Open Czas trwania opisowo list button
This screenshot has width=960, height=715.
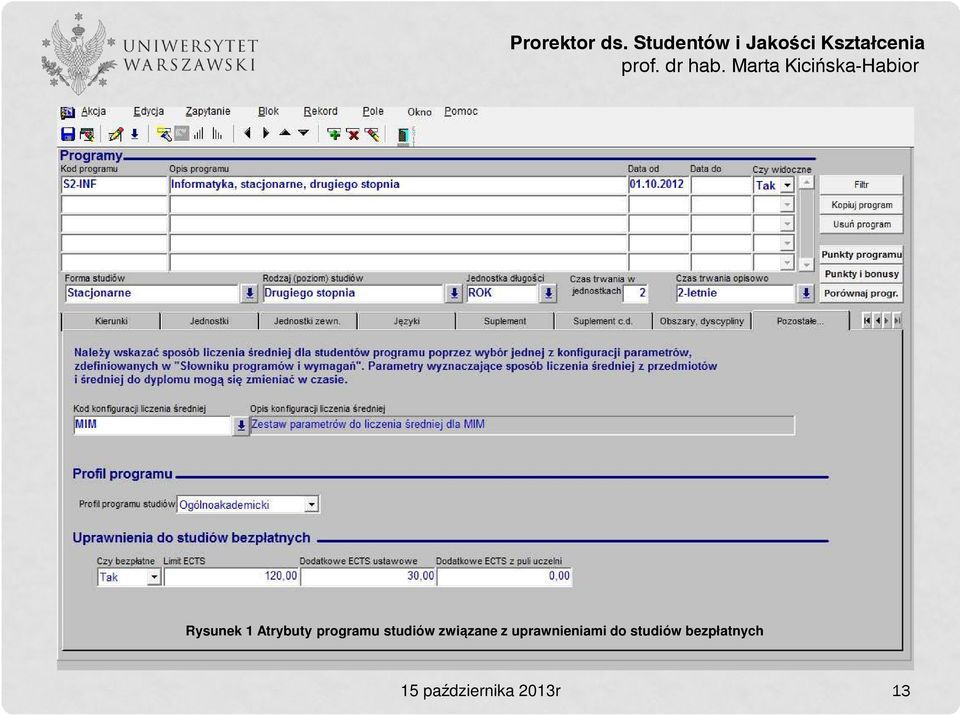[x=806, y=293]
